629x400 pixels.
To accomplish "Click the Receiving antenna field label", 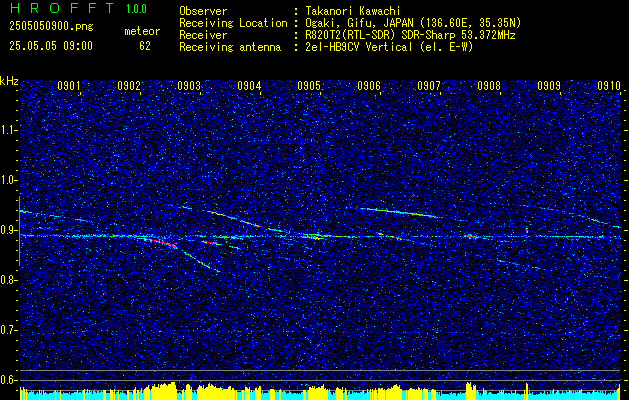I will [230, 47].
